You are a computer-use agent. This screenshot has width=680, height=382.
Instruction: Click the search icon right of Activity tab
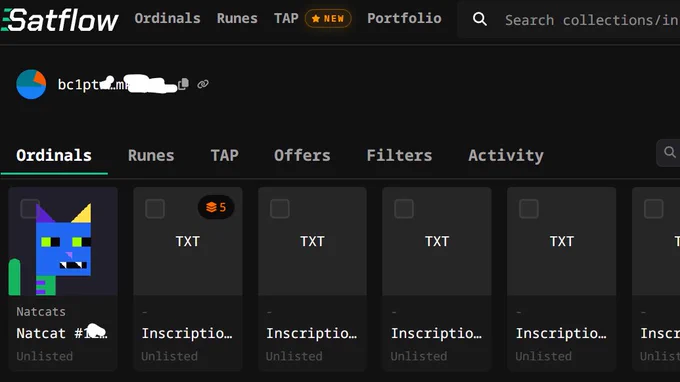[670, 152]
